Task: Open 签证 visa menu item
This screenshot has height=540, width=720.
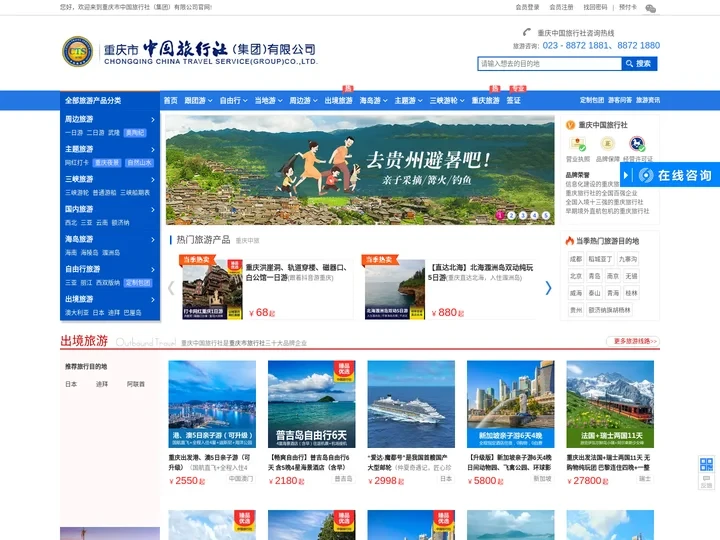Action: (513, 101)
